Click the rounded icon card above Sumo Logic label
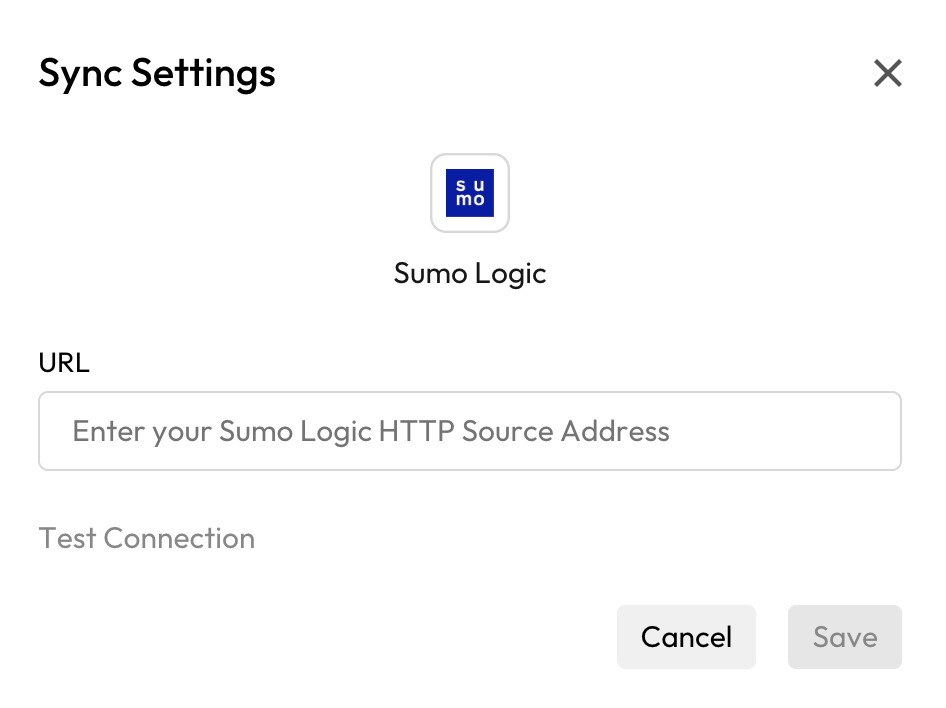 point(470,193)
